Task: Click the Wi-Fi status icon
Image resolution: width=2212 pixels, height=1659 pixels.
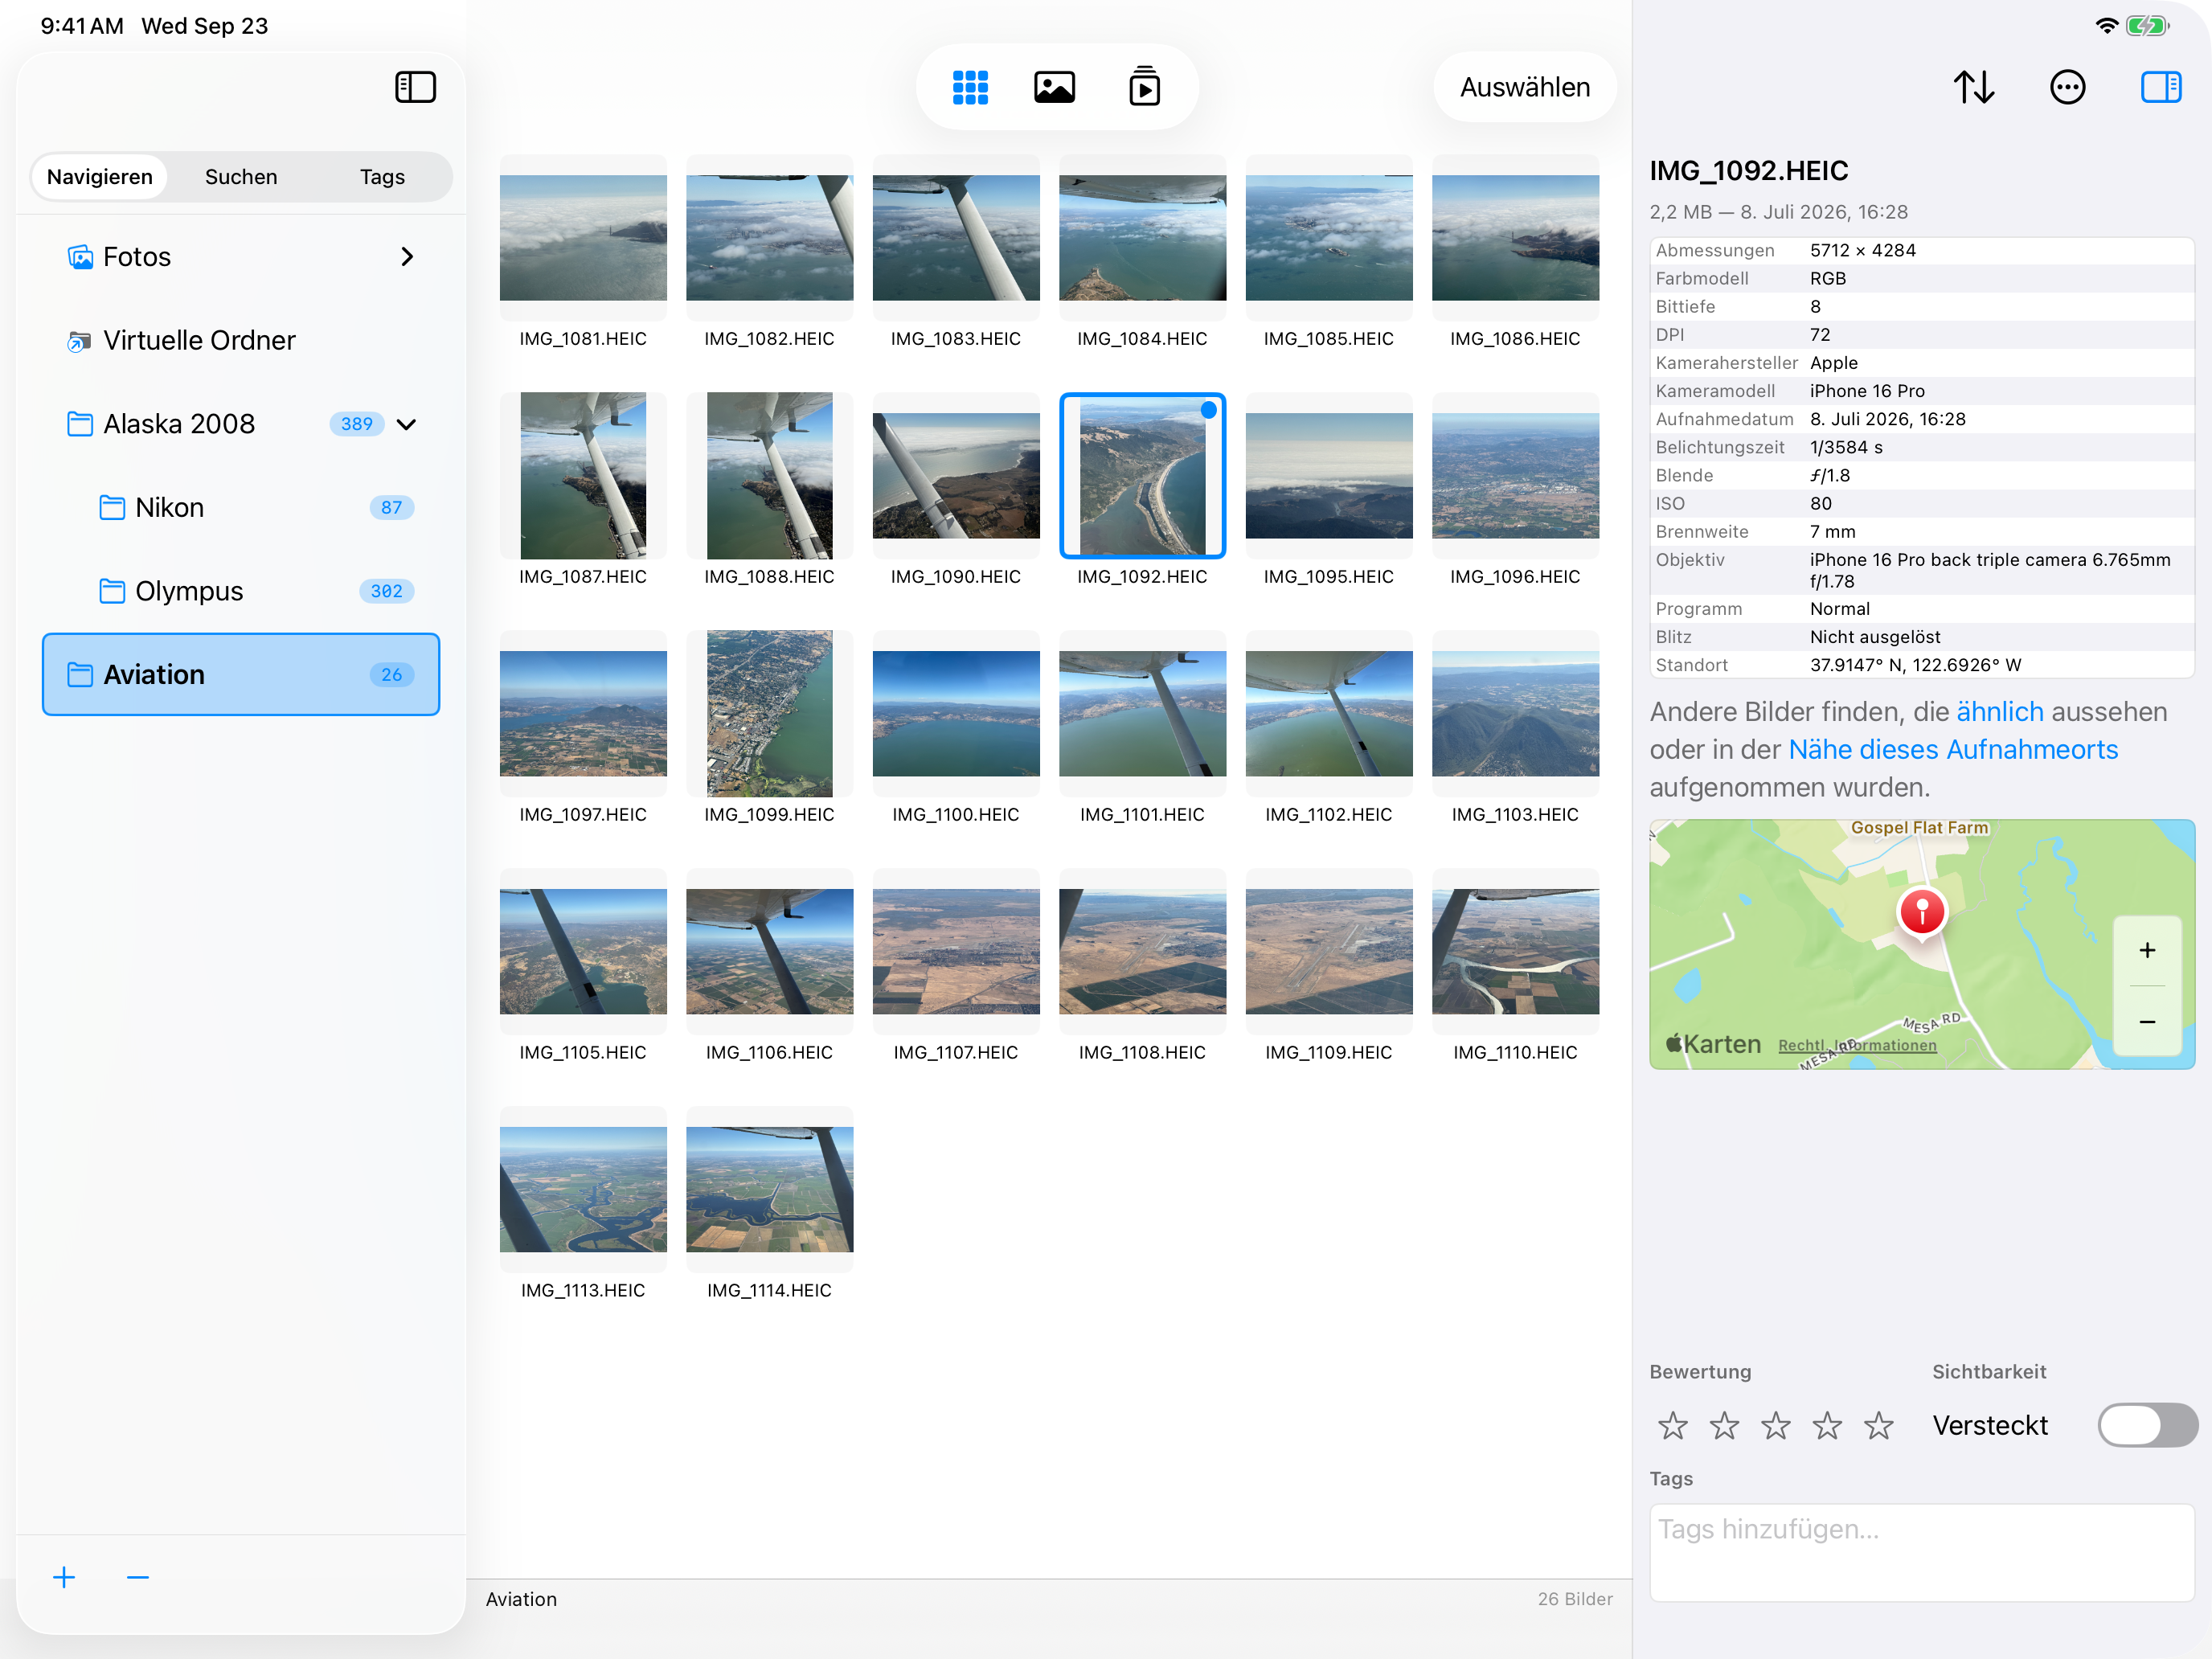Action: 2106,25
